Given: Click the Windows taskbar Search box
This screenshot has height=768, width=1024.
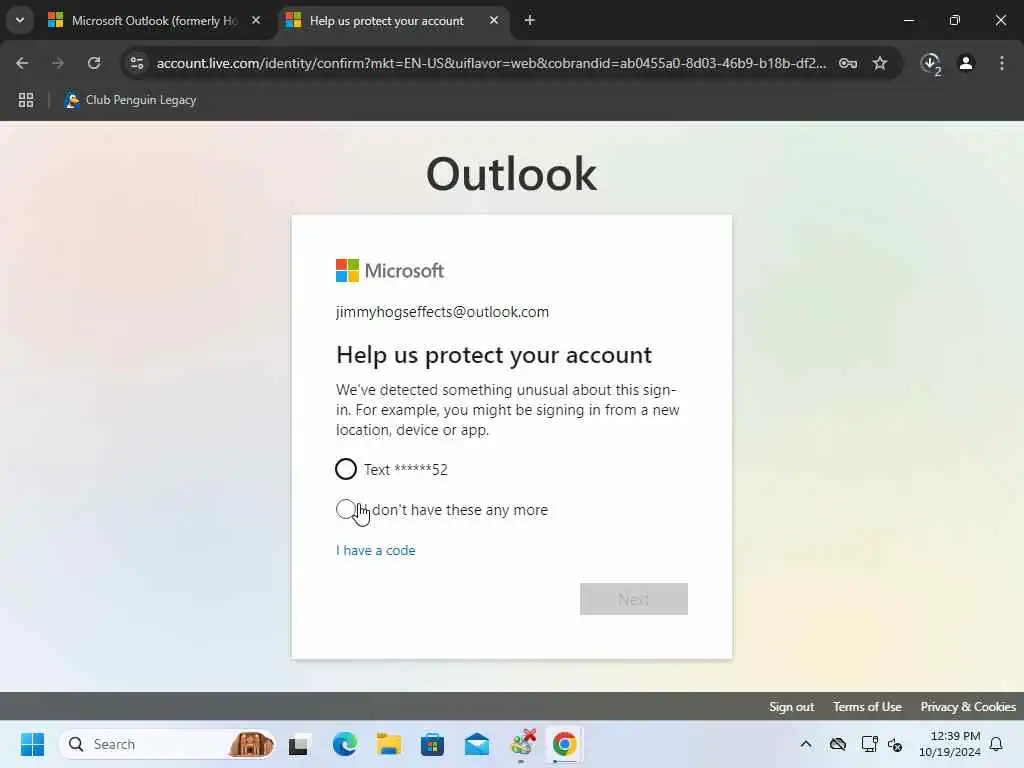Looking at the screenshot, I should (x=167, y=744).
